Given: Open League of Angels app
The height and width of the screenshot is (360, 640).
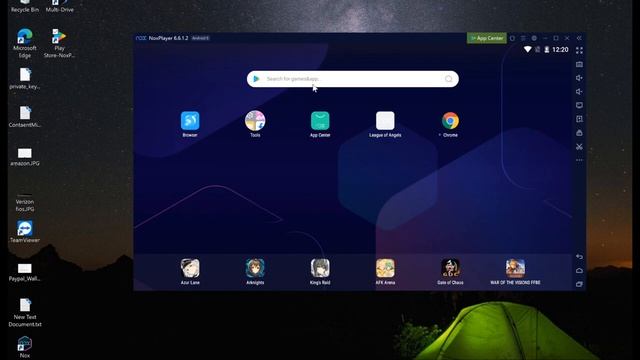Looking at the screenshot, I should tap(385, 121).
